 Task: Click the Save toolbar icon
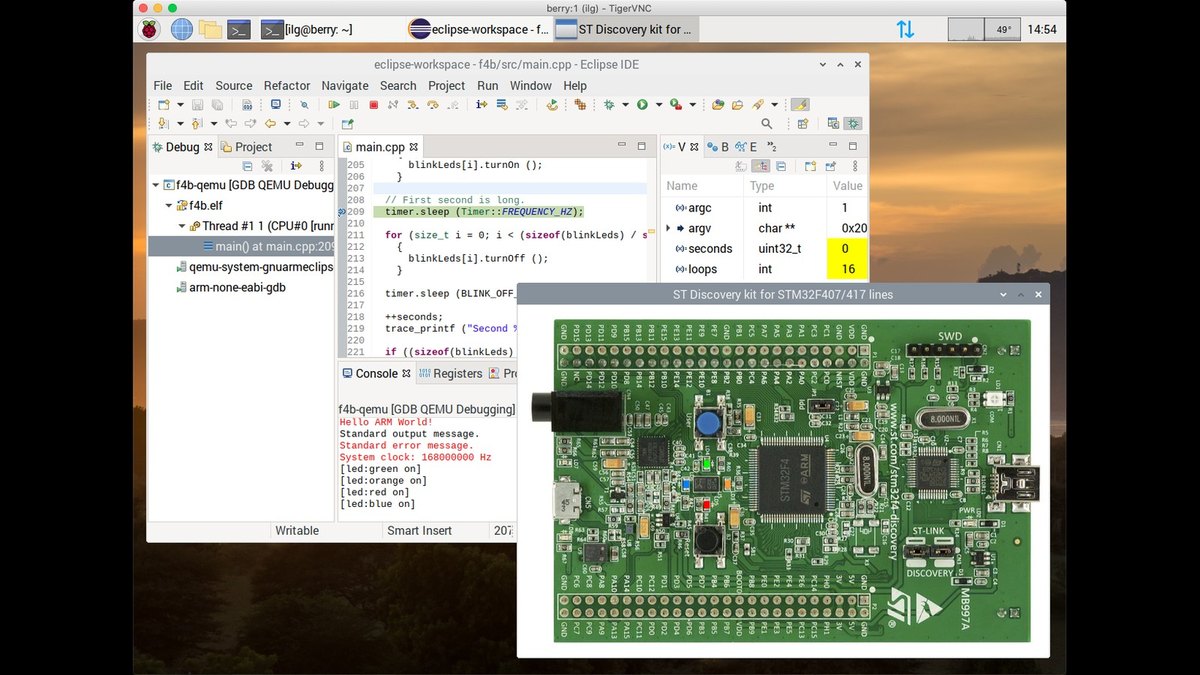point(197,105)
